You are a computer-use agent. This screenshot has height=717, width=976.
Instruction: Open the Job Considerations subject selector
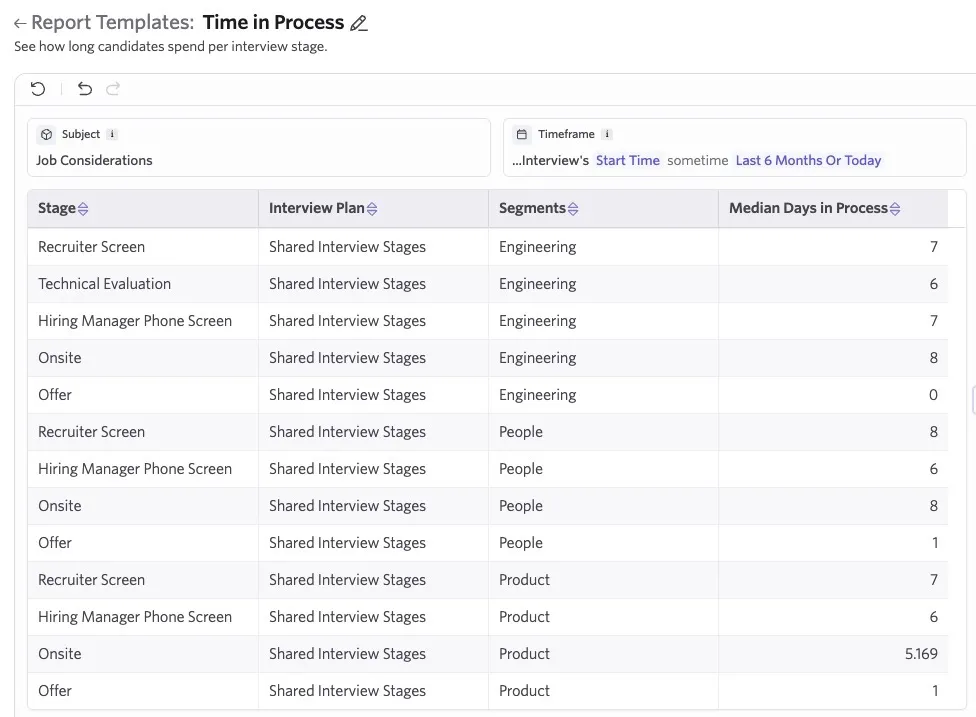click(94, 161)
